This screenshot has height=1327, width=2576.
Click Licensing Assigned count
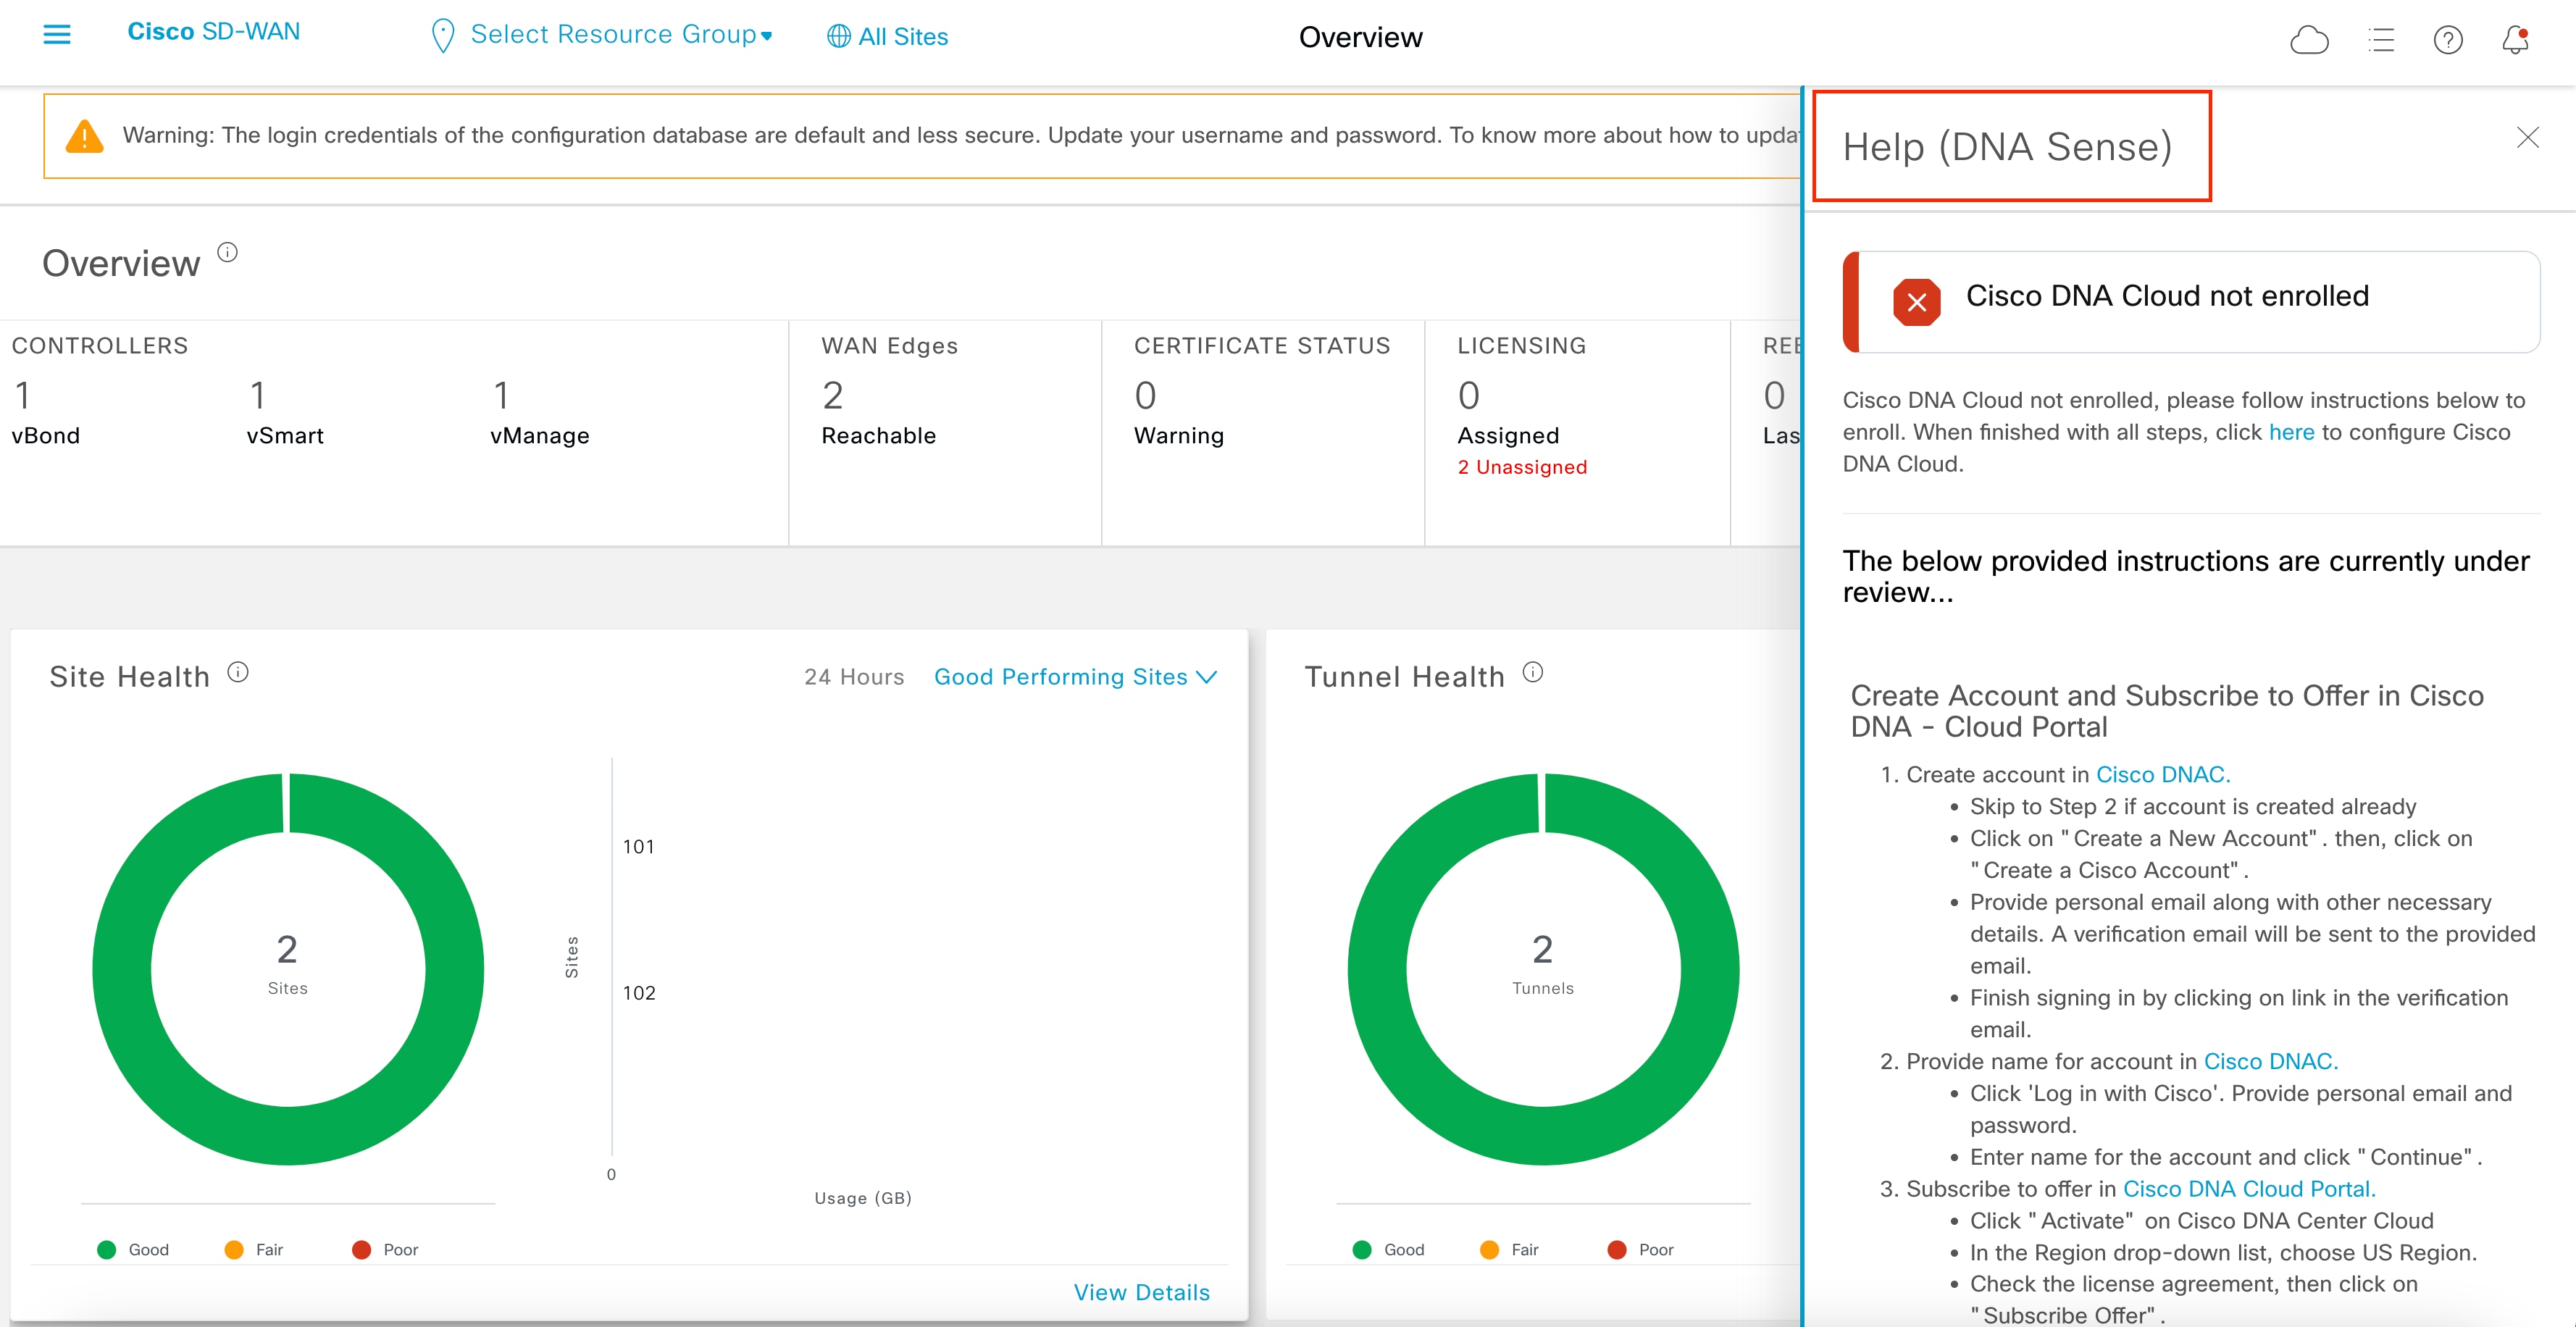(1469, 396)
